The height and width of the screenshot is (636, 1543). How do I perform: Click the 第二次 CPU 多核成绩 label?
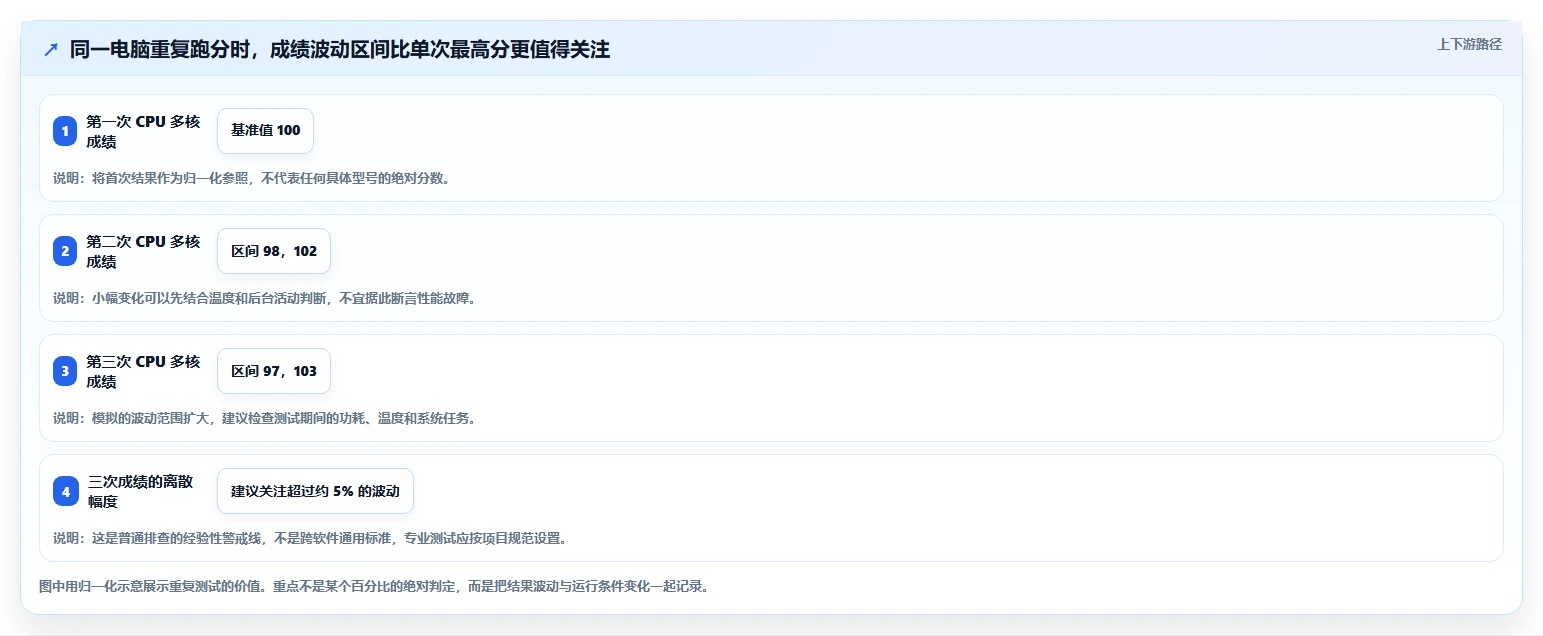tap(143, 251)
